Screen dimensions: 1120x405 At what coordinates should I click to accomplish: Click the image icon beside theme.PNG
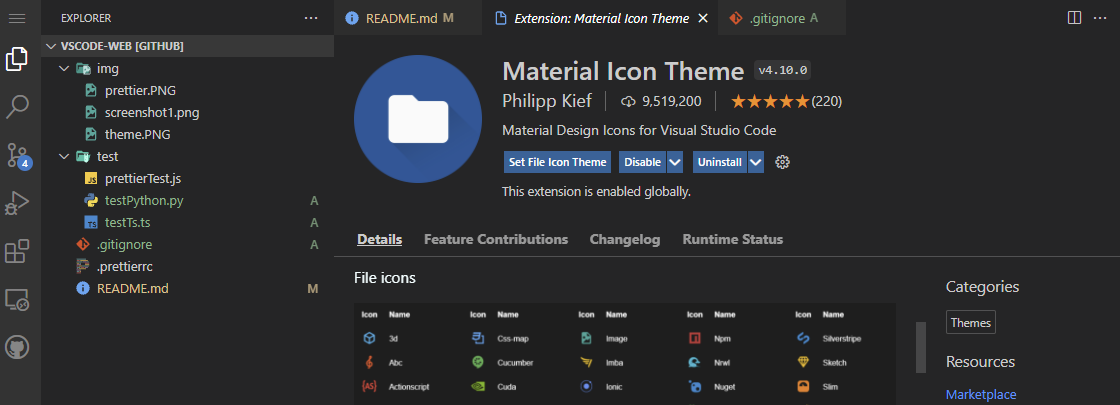tap(90, 134)
